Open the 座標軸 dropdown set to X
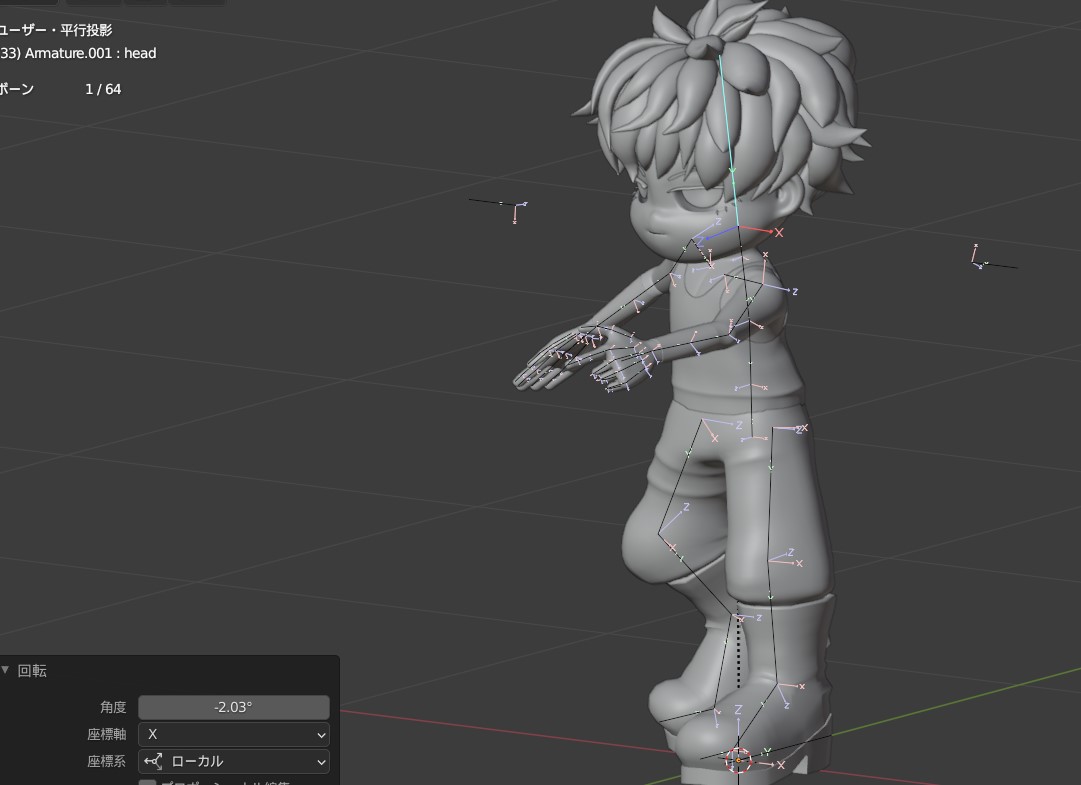This screenshot has height=785, width=1081. [x=234, y=735]
